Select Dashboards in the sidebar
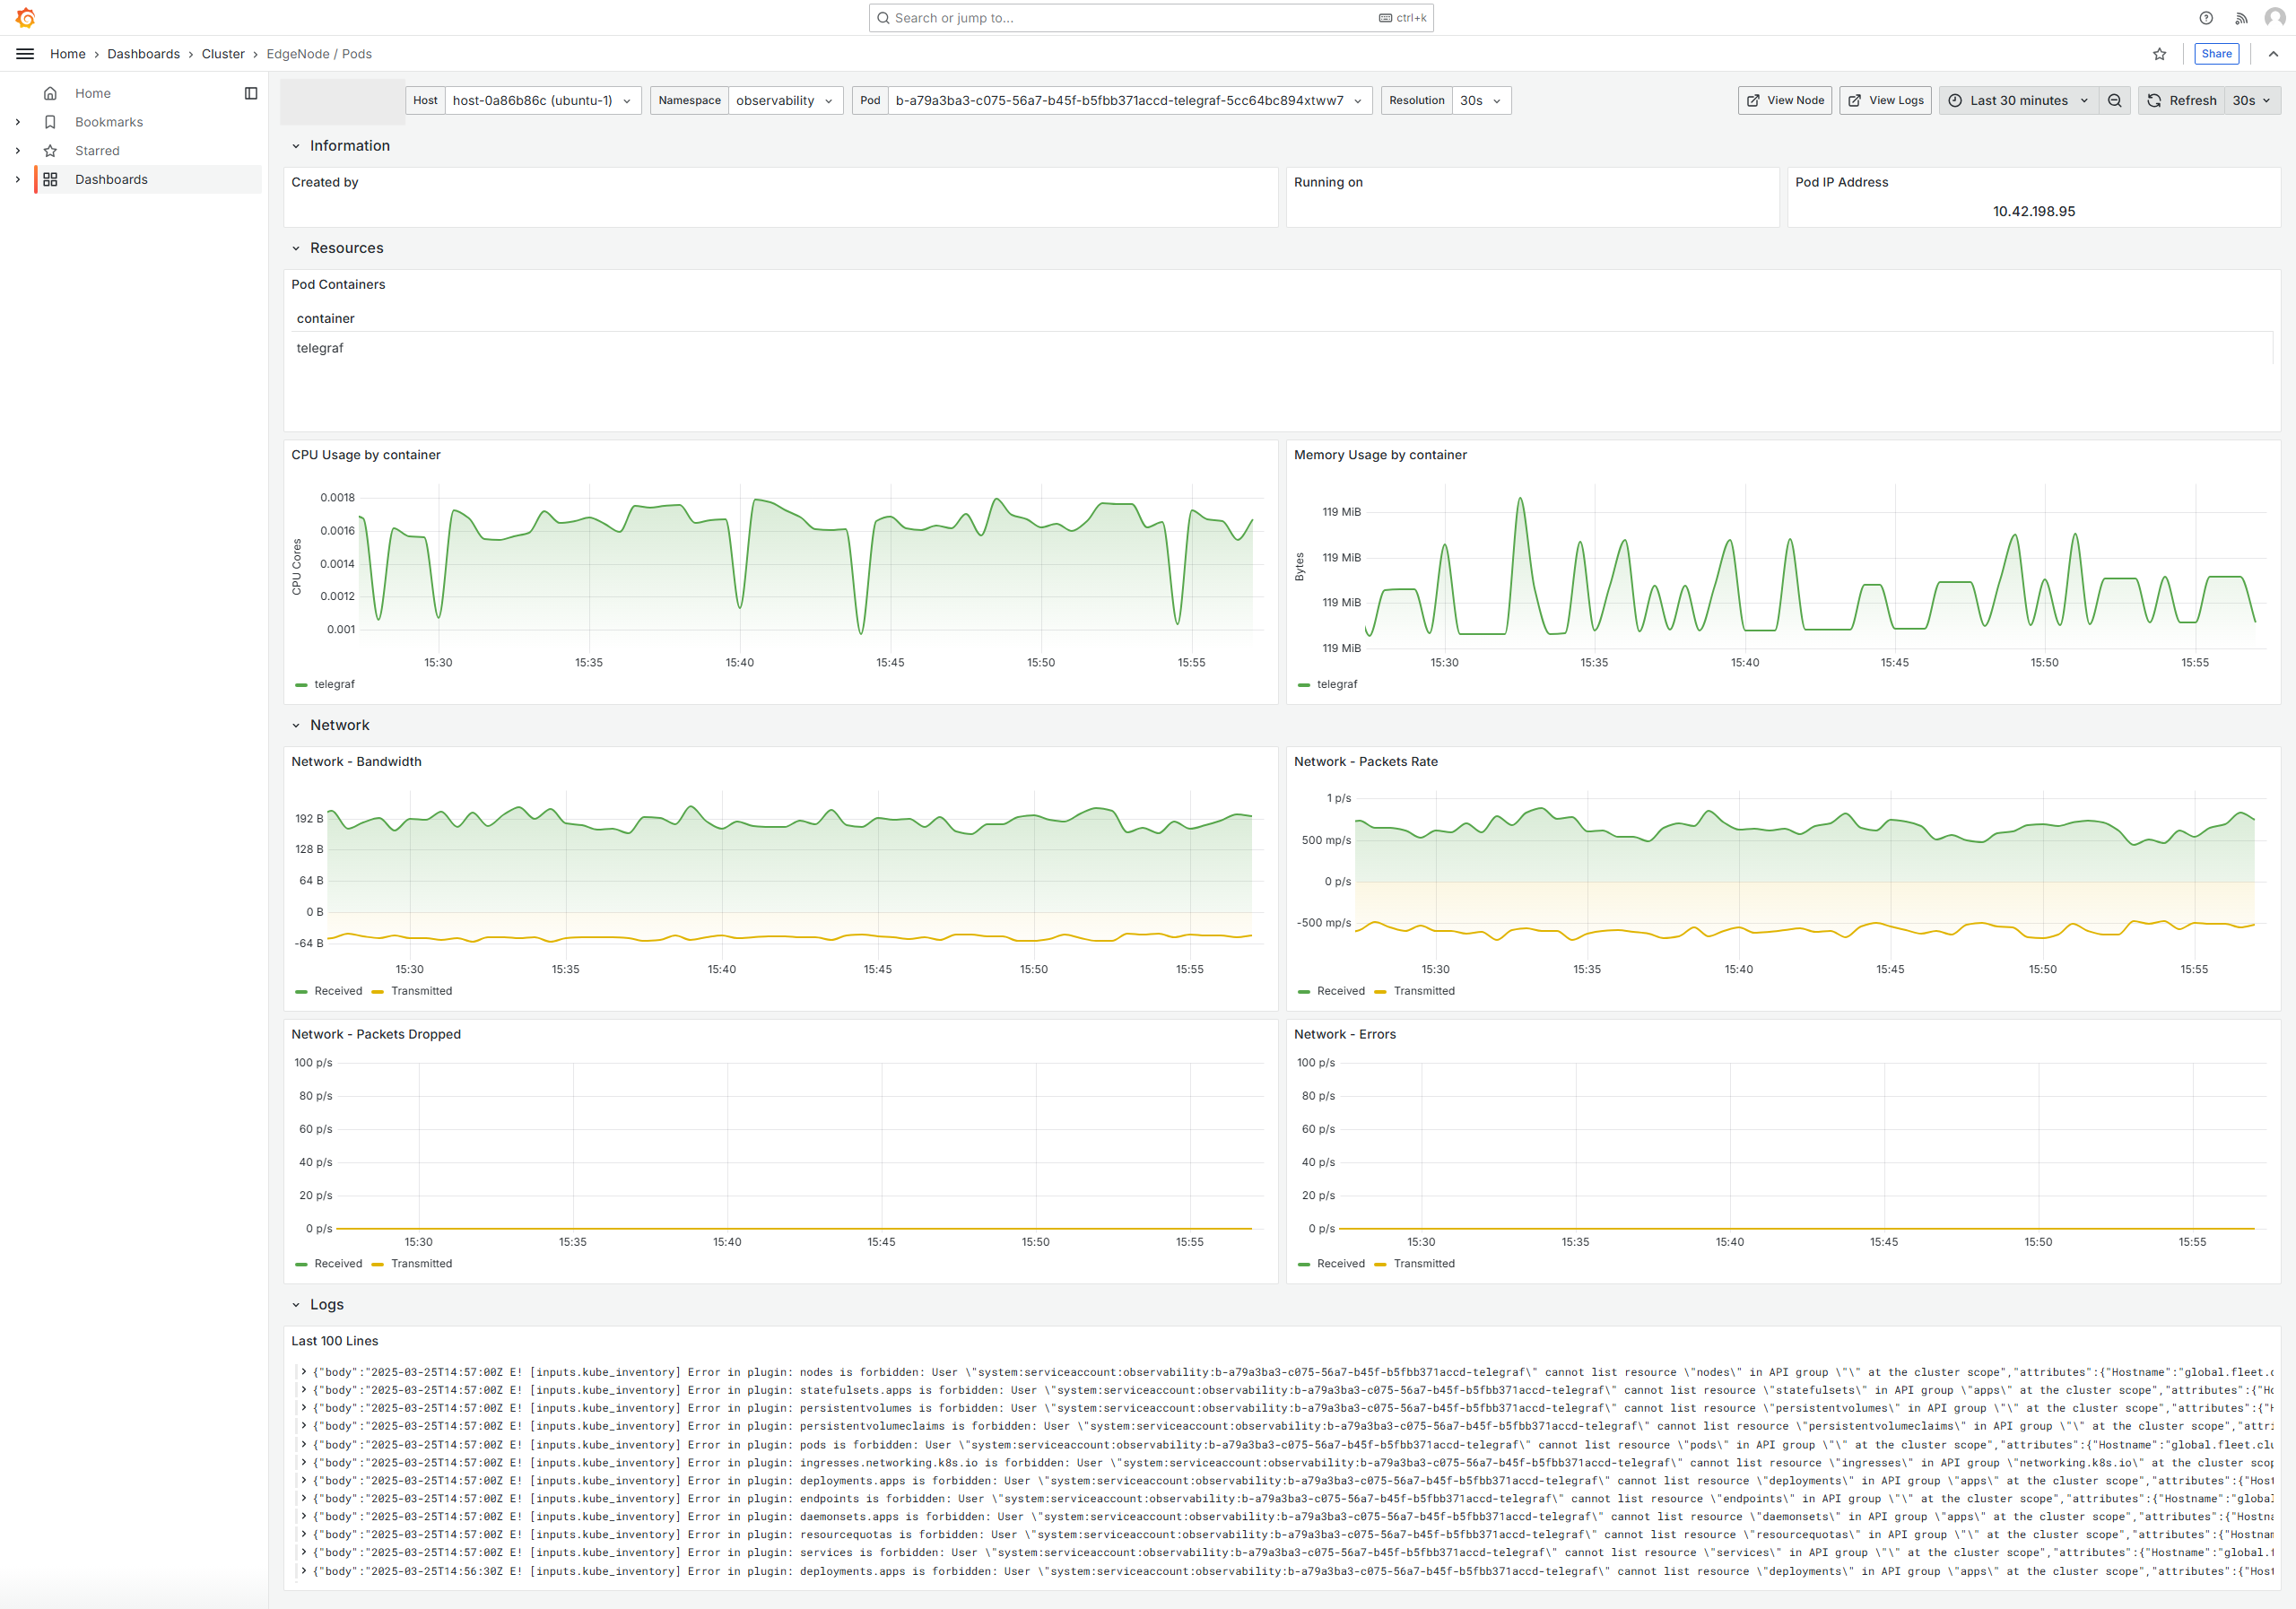This screenshot has width=2296, height=1609. coord(111,179)
